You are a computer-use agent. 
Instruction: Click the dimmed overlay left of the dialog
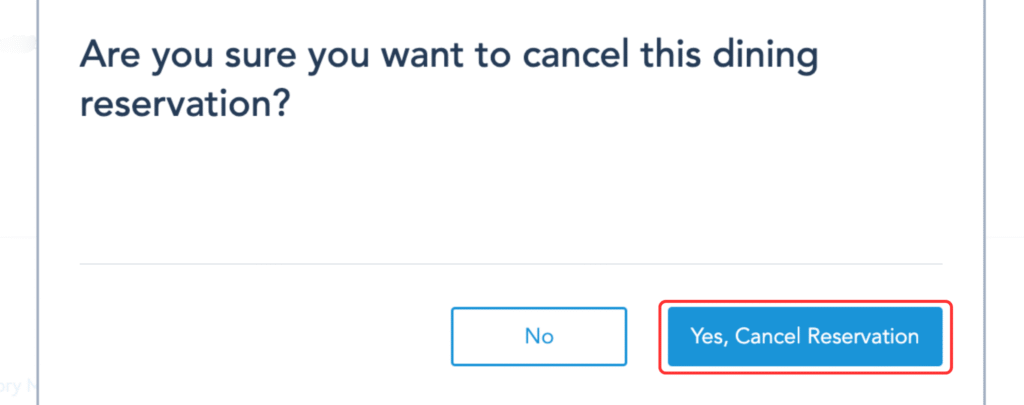pyautogui.click(x=18, y=196)
